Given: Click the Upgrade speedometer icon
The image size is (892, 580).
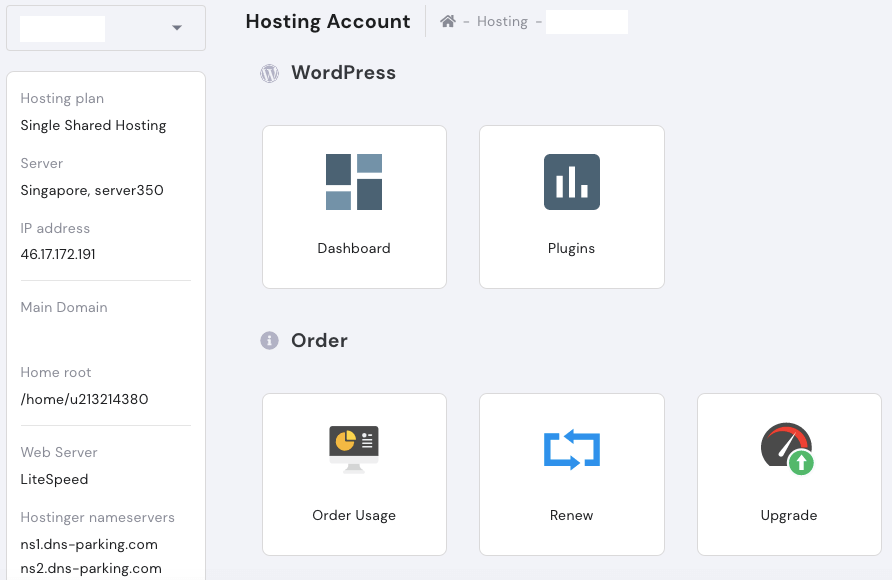Looking at the screenshot, I should coord(788,449).
